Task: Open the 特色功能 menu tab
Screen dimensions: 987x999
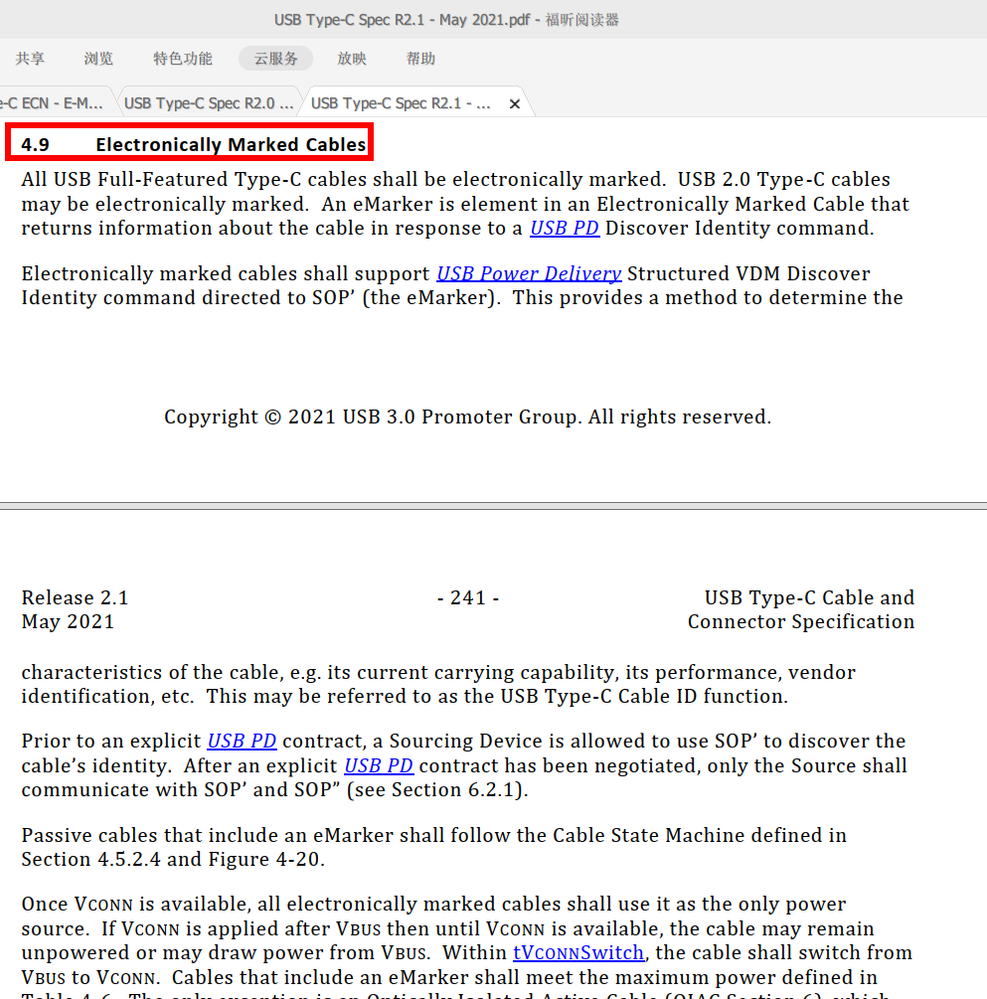Action: click(x=183, y=59)
